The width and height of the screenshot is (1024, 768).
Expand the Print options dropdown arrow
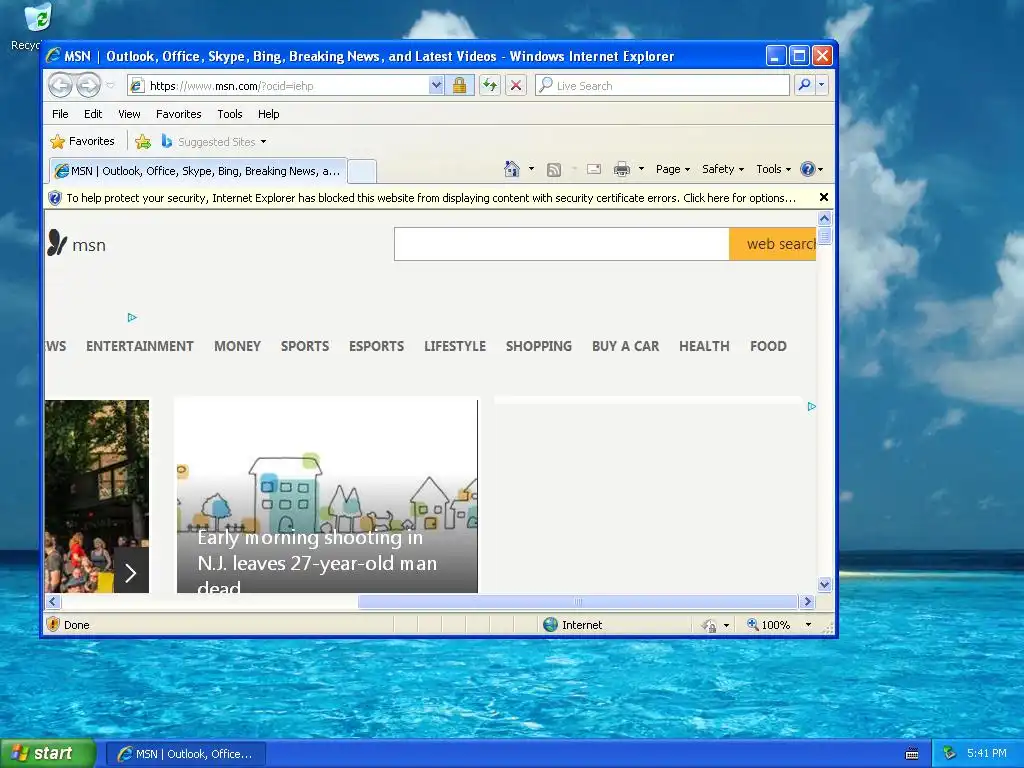pos(641,169)
